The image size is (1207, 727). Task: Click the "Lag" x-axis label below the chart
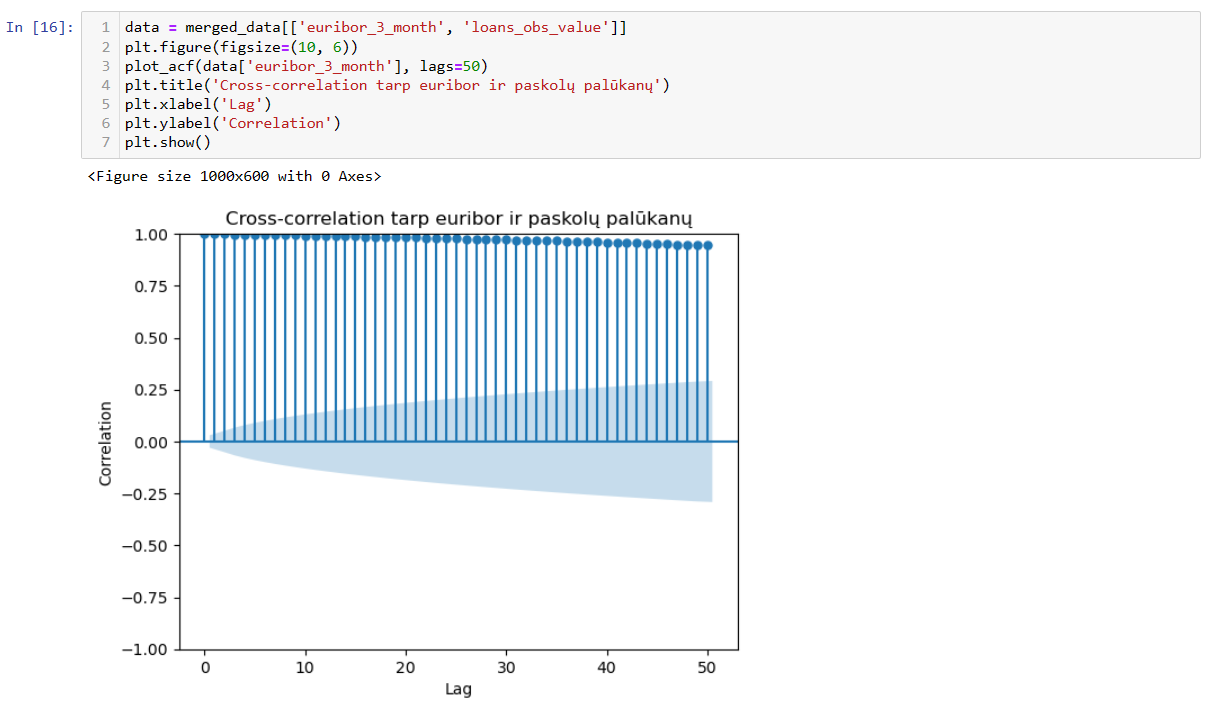pyautogui.click(x=459, y=689)
